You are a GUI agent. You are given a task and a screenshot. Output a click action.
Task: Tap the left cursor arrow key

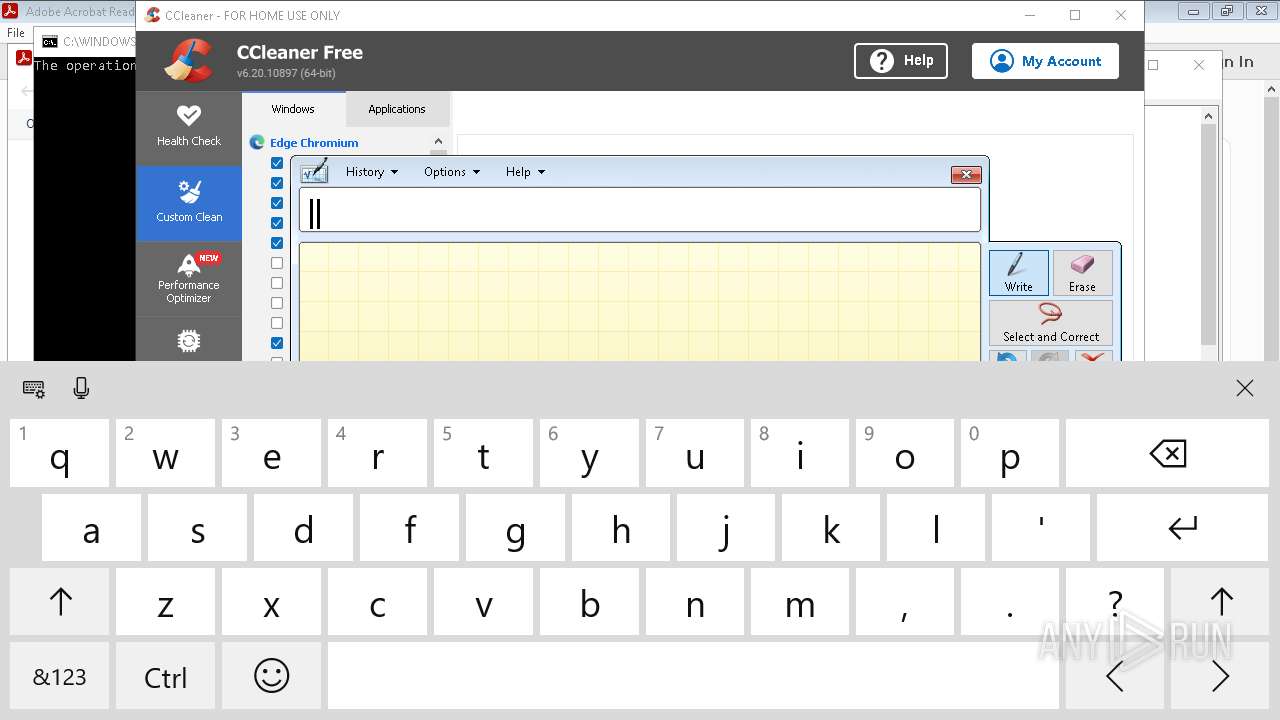1115,676
